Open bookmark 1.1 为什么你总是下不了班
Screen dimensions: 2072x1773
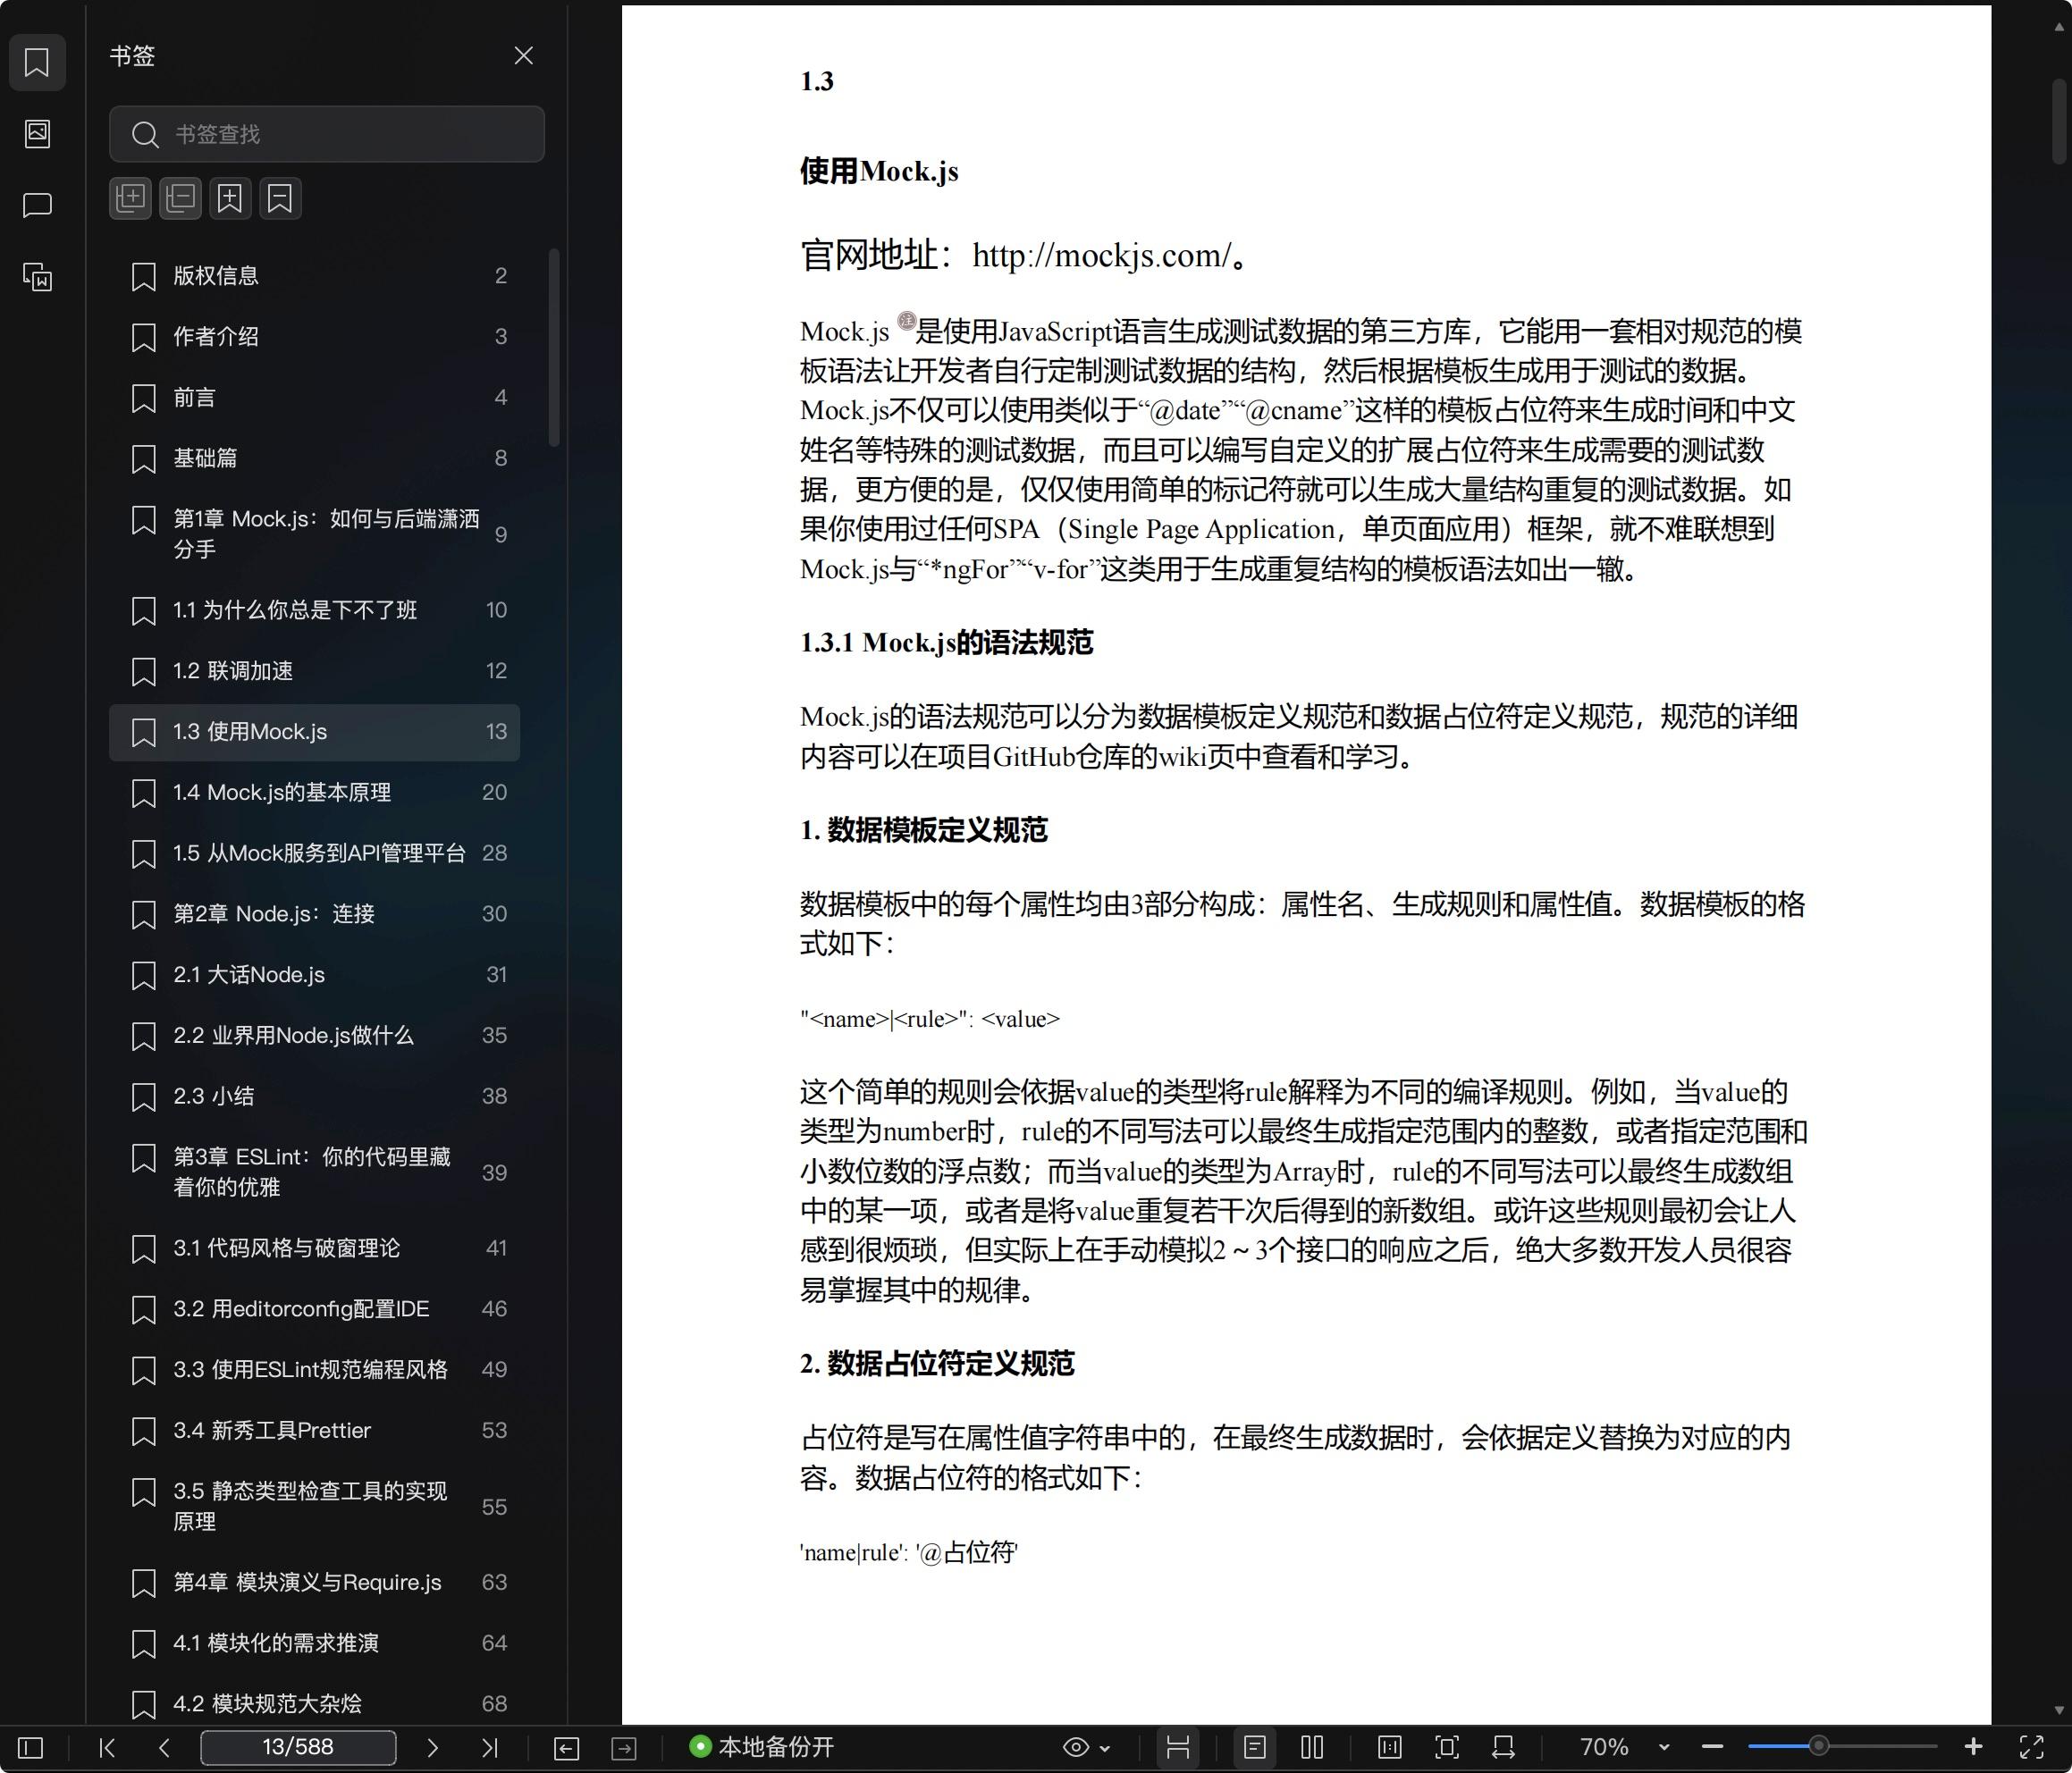coord(315,610)
